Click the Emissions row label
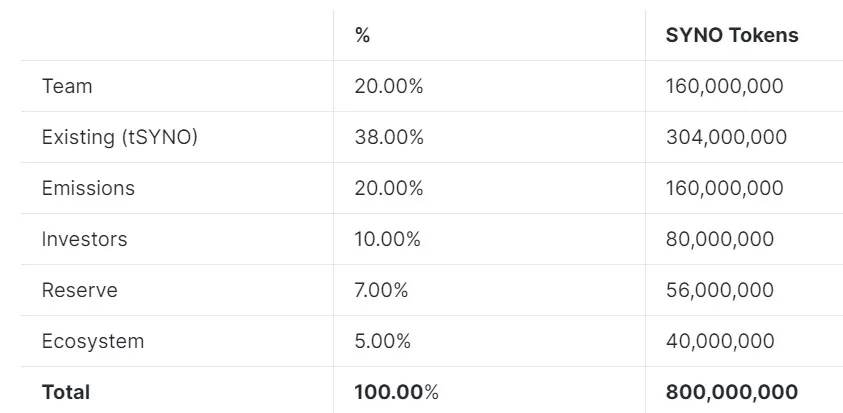 click(x=88, y=188)
